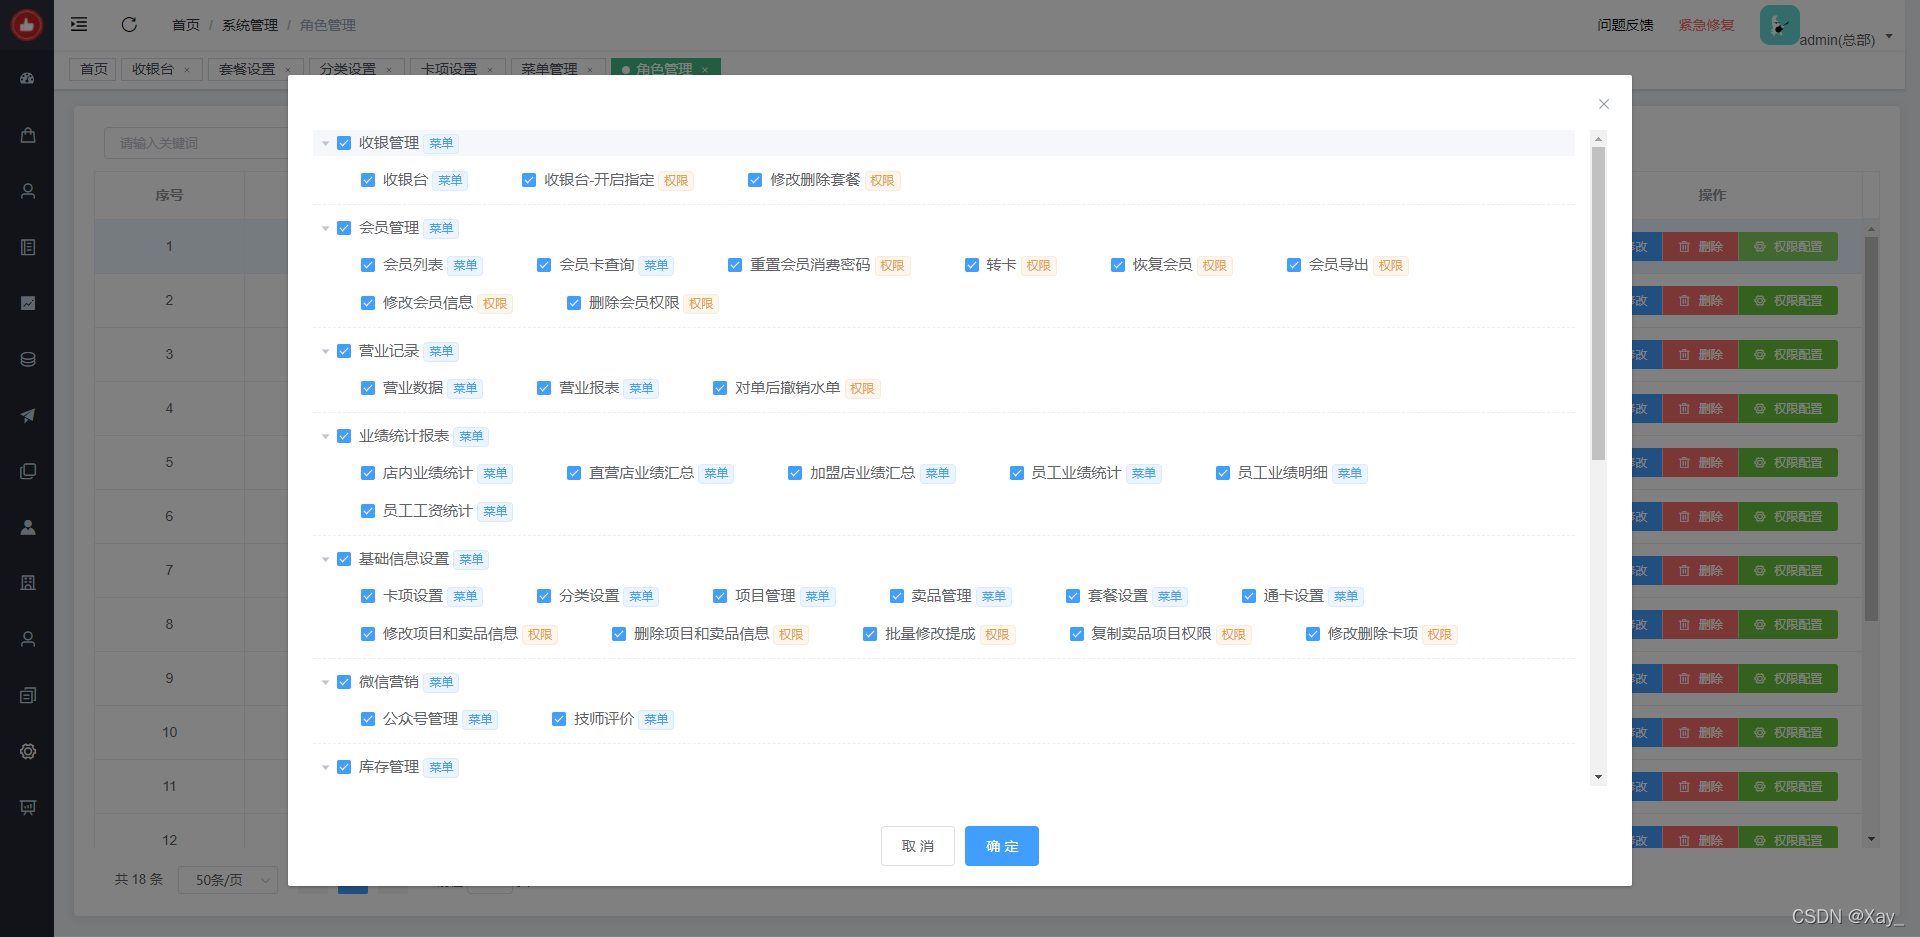Viewport: 1920px width, 937px height.
Task: Collapse the sidebar using the hamburger icon
Action: tap(78, 24)
